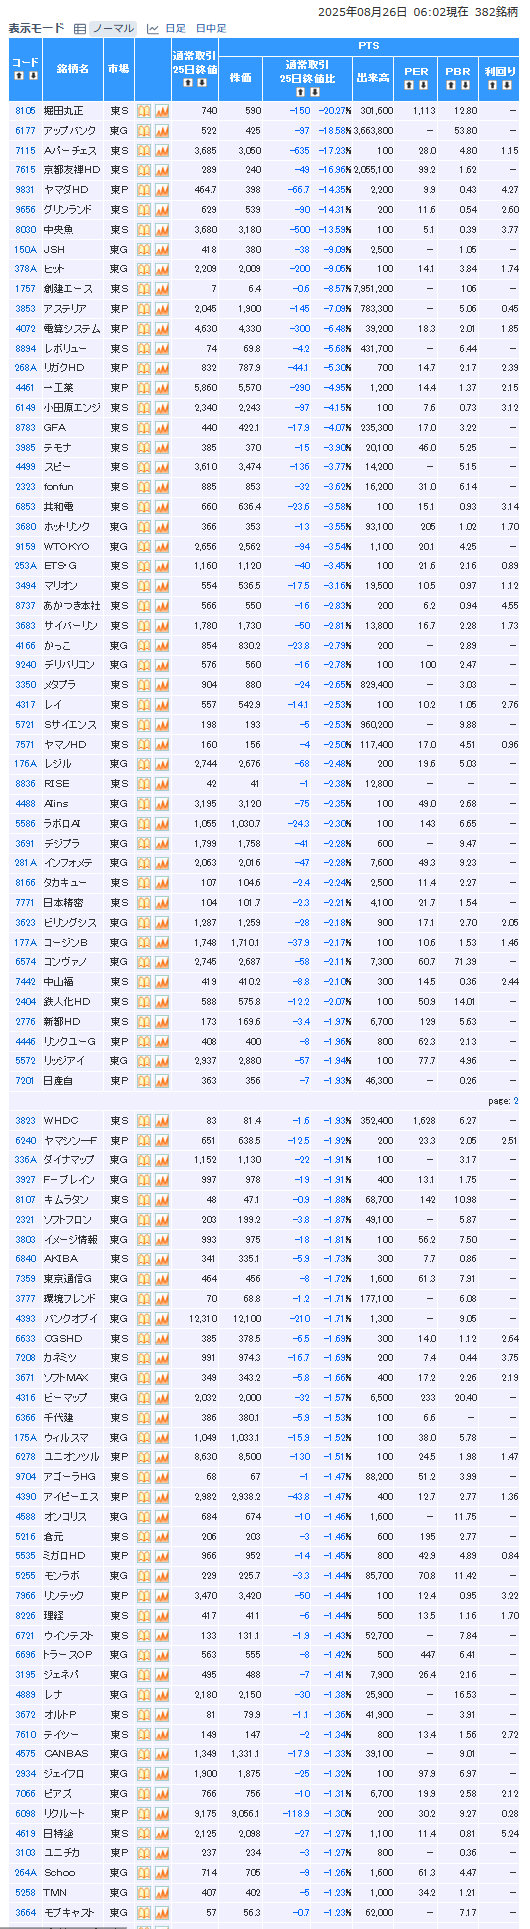This screenshot has width=530, height=1929.
Task: Sort PBR column ascending arrow
Action: [x=450, y=85]
